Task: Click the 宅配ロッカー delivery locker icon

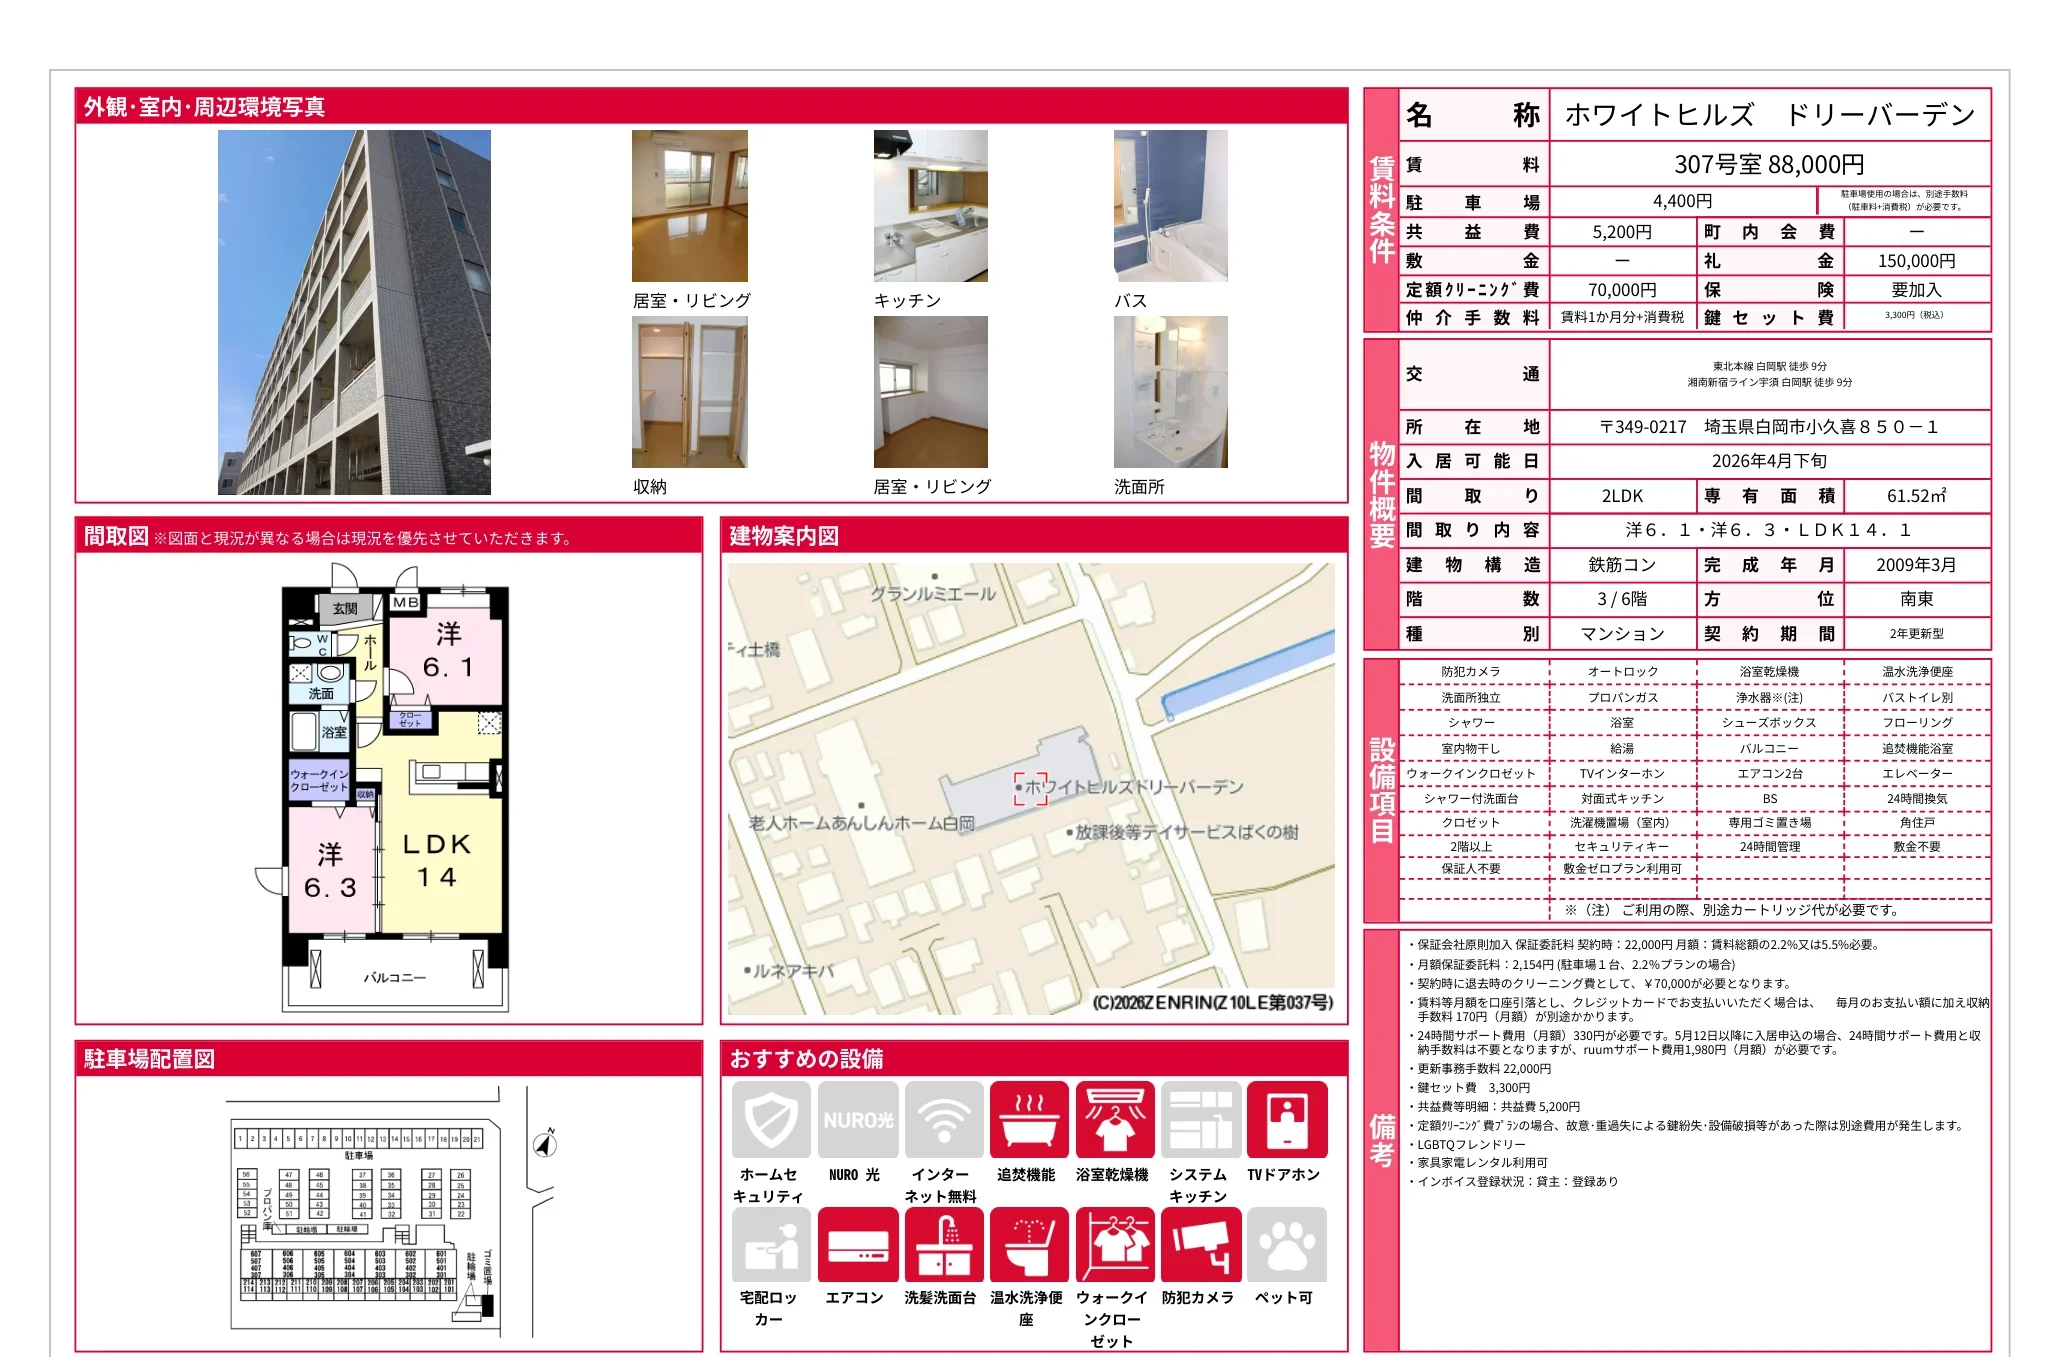Action: (771, 1245)
